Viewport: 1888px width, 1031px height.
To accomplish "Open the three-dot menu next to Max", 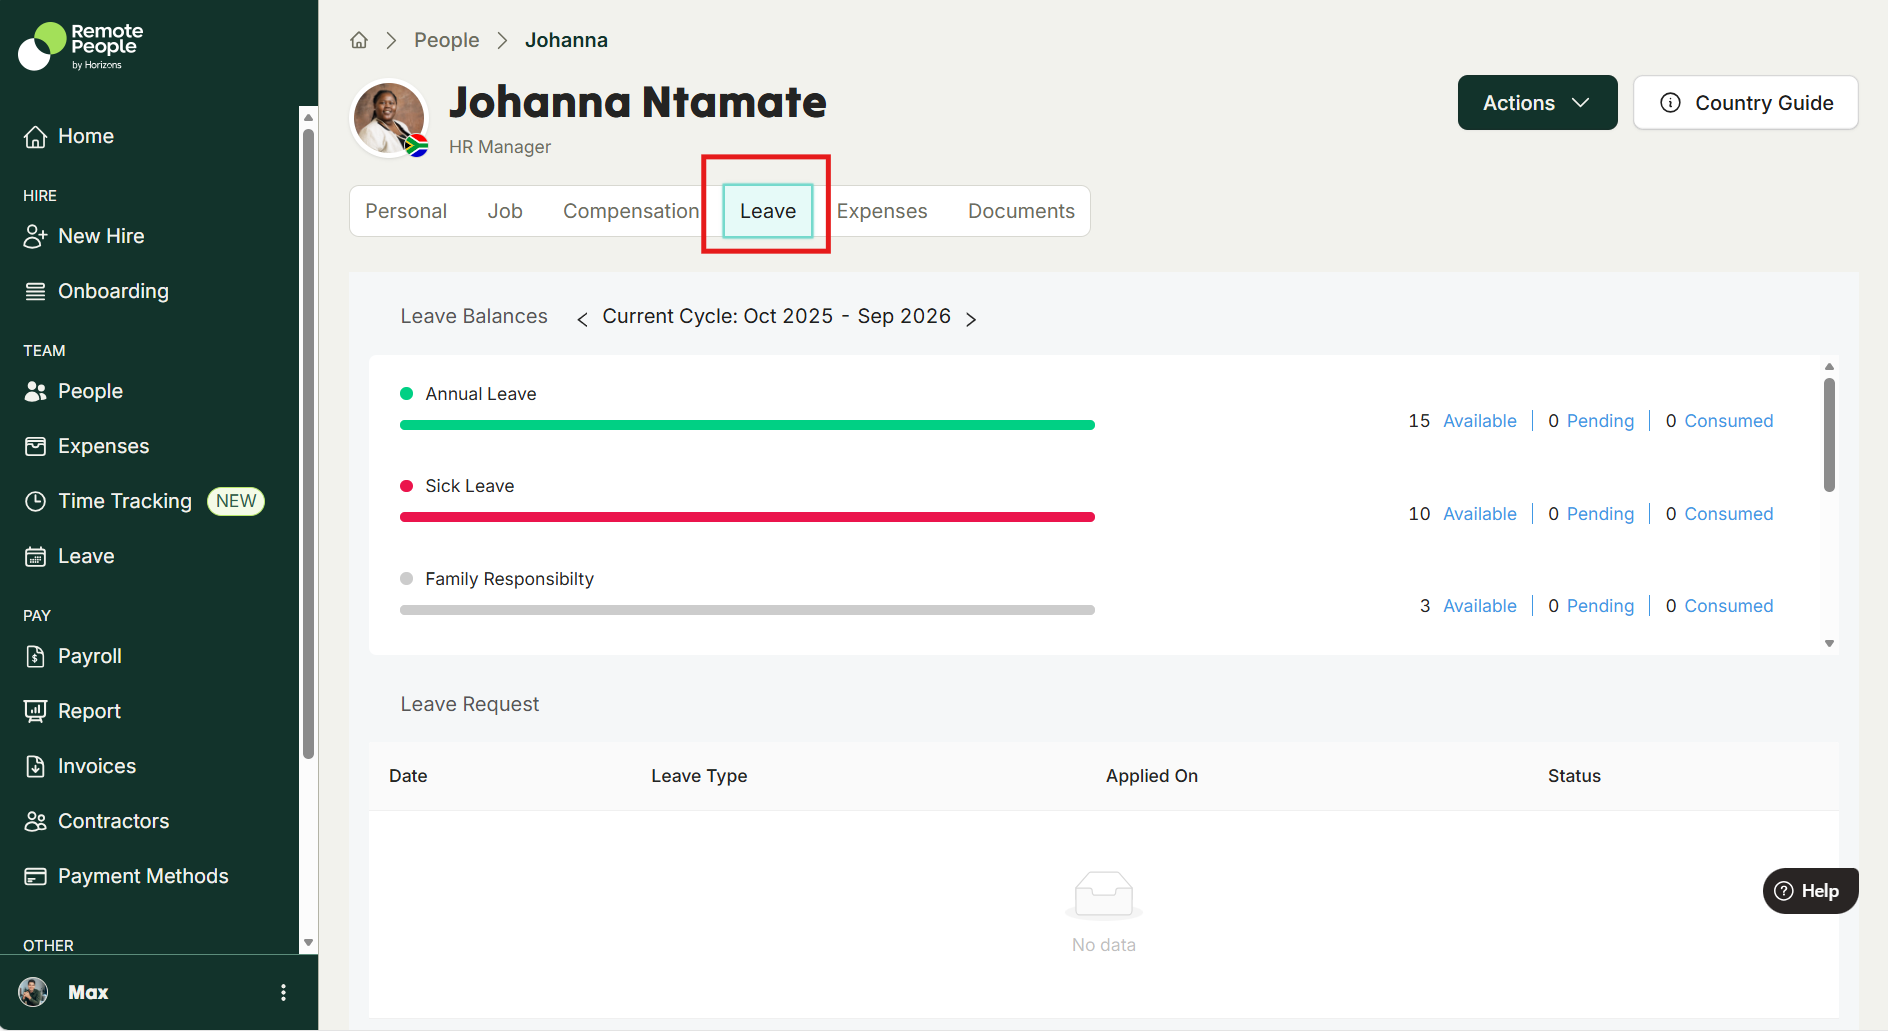I will 284,992.
